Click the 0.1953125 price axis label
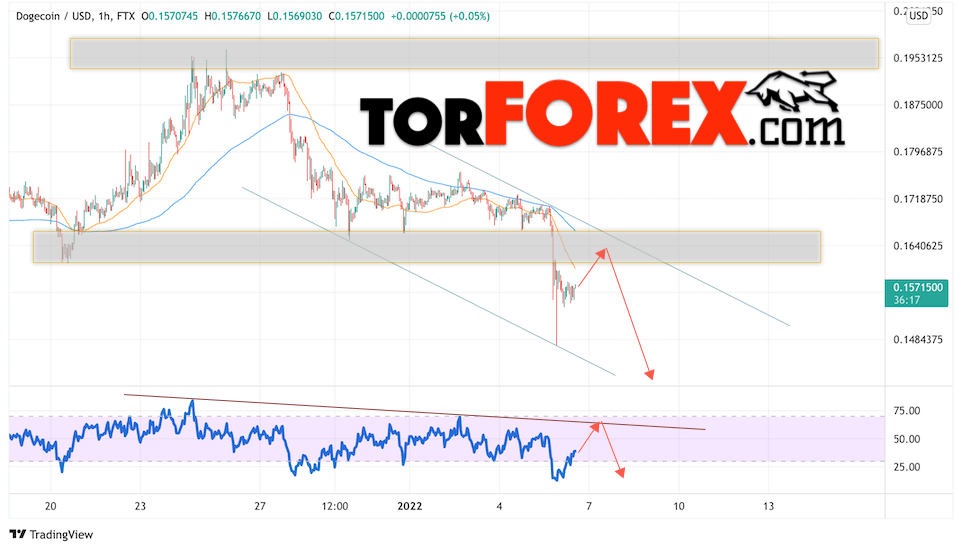Image resolution: width=962 pixels, height=550 pixels. (x=918, y=58)
